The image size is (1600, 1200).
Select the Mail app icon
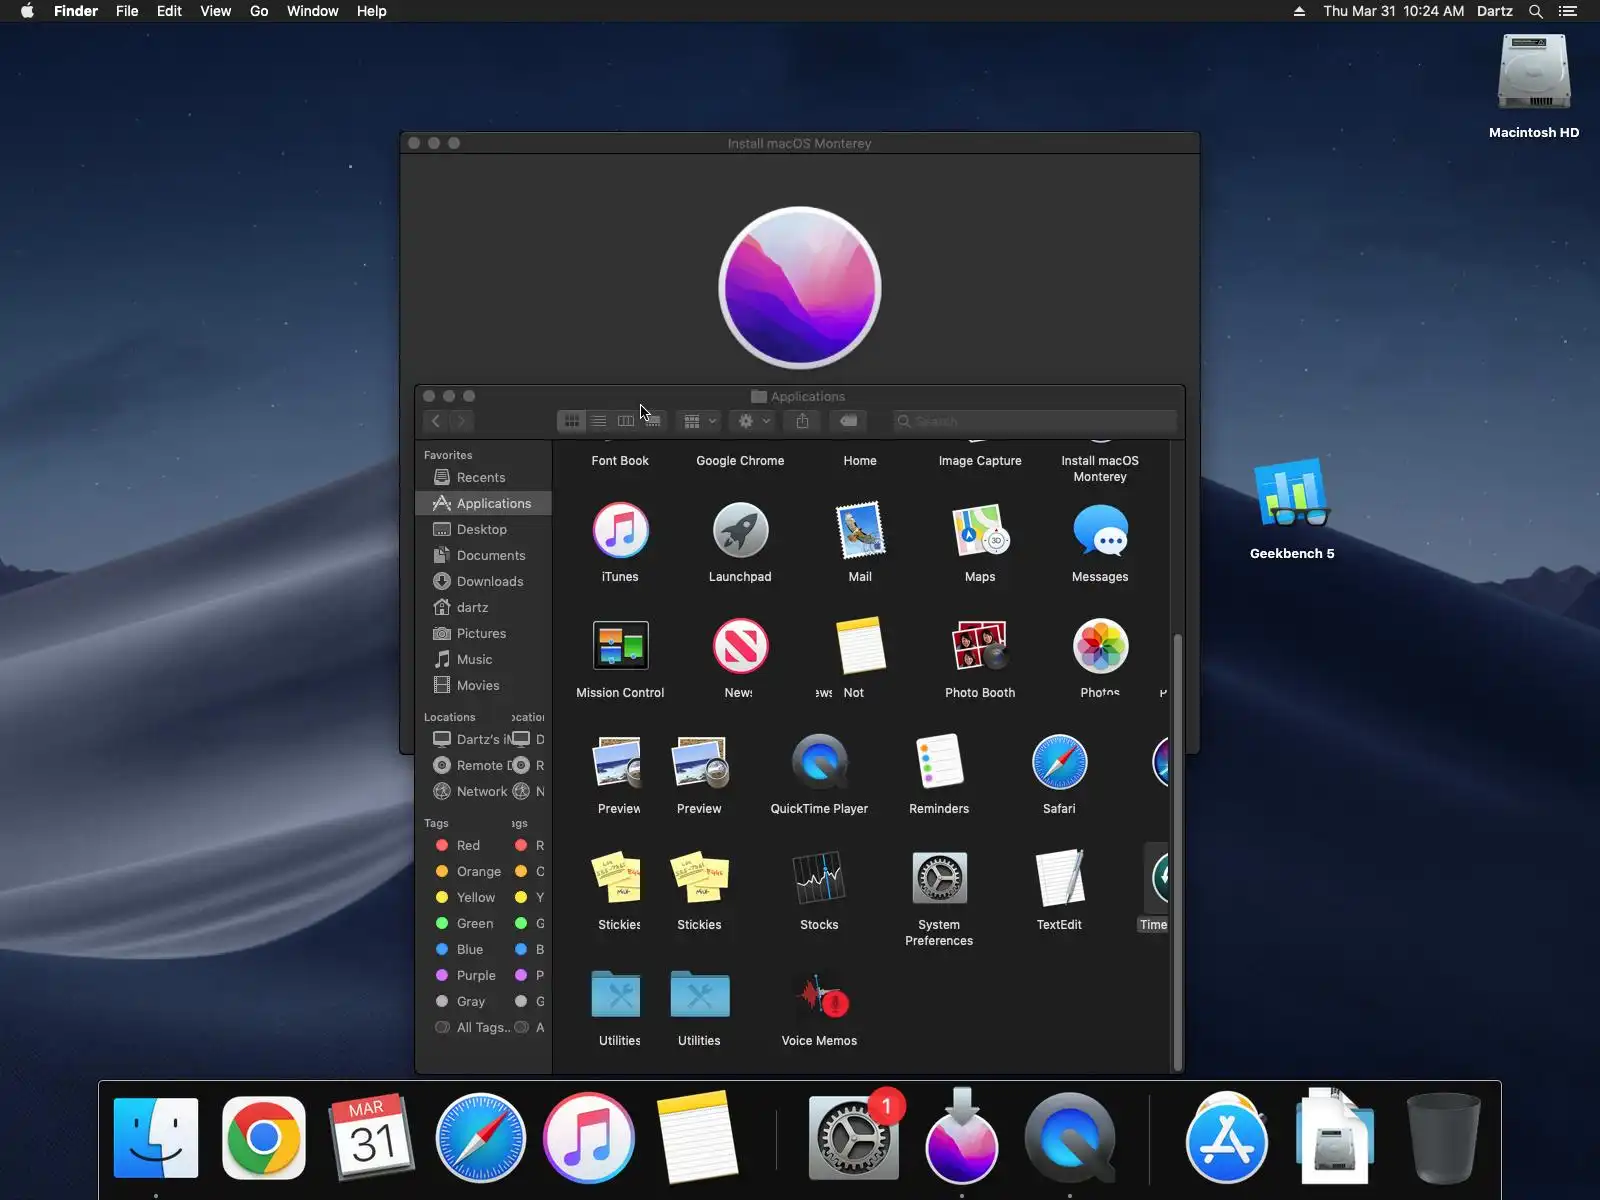(x=860, y=531)
